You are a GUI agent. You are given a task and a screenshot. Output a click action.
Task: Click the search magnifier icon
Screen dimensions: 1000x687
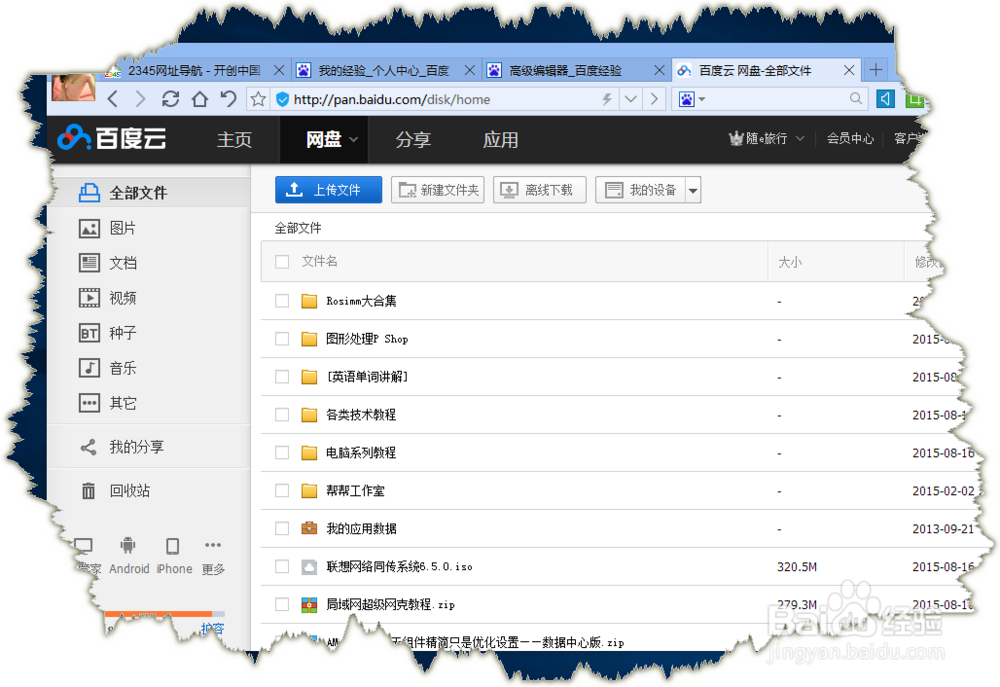[855, 98]
